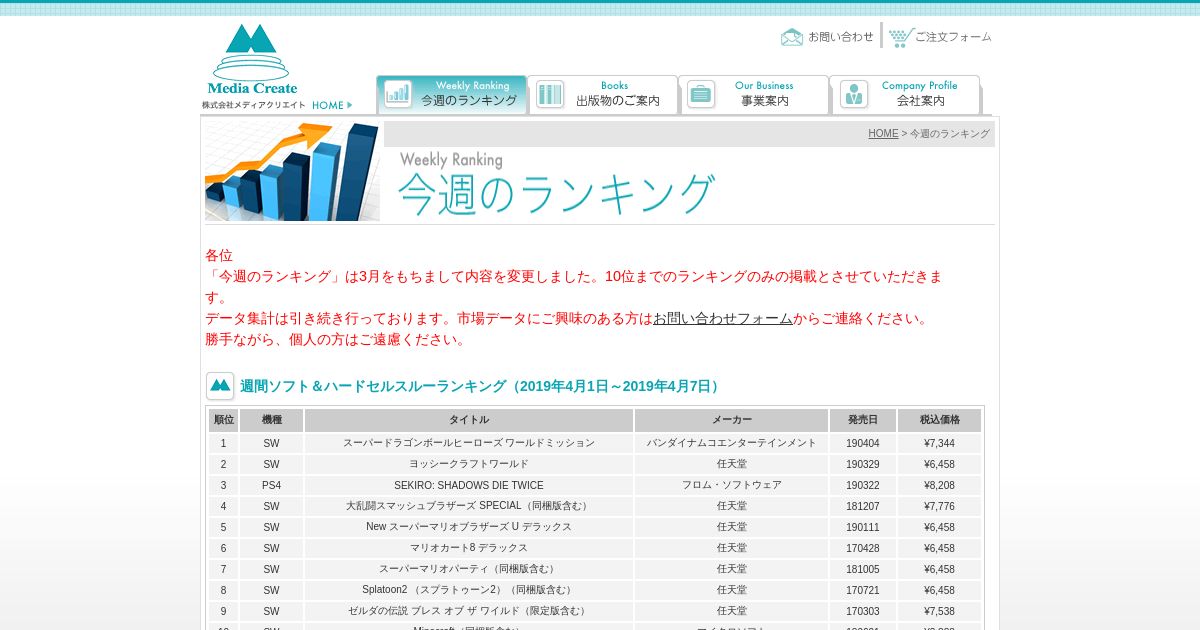
Task: Click price ¥8,208
Action: click(x=939, y=485)
